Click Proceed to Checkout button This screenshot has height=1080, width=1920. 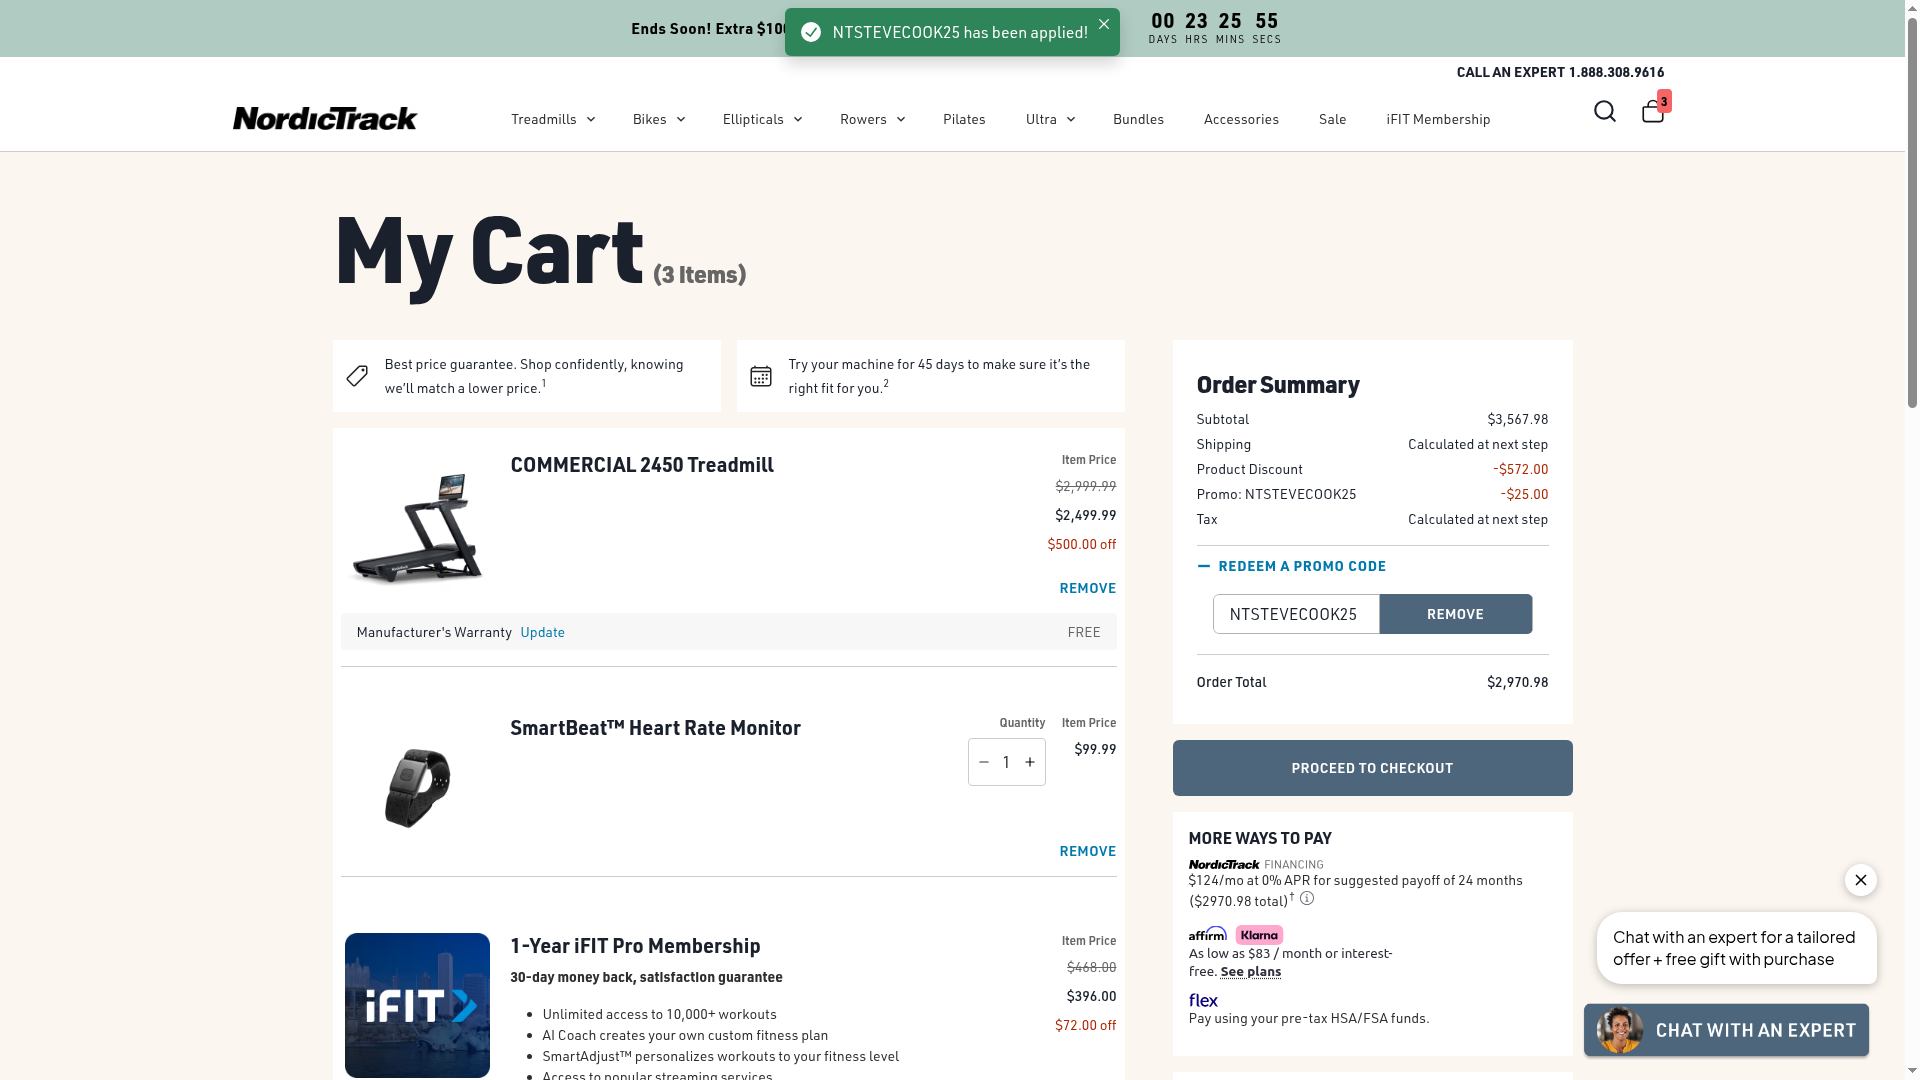pyautogui.click(x=1372, y=768)
